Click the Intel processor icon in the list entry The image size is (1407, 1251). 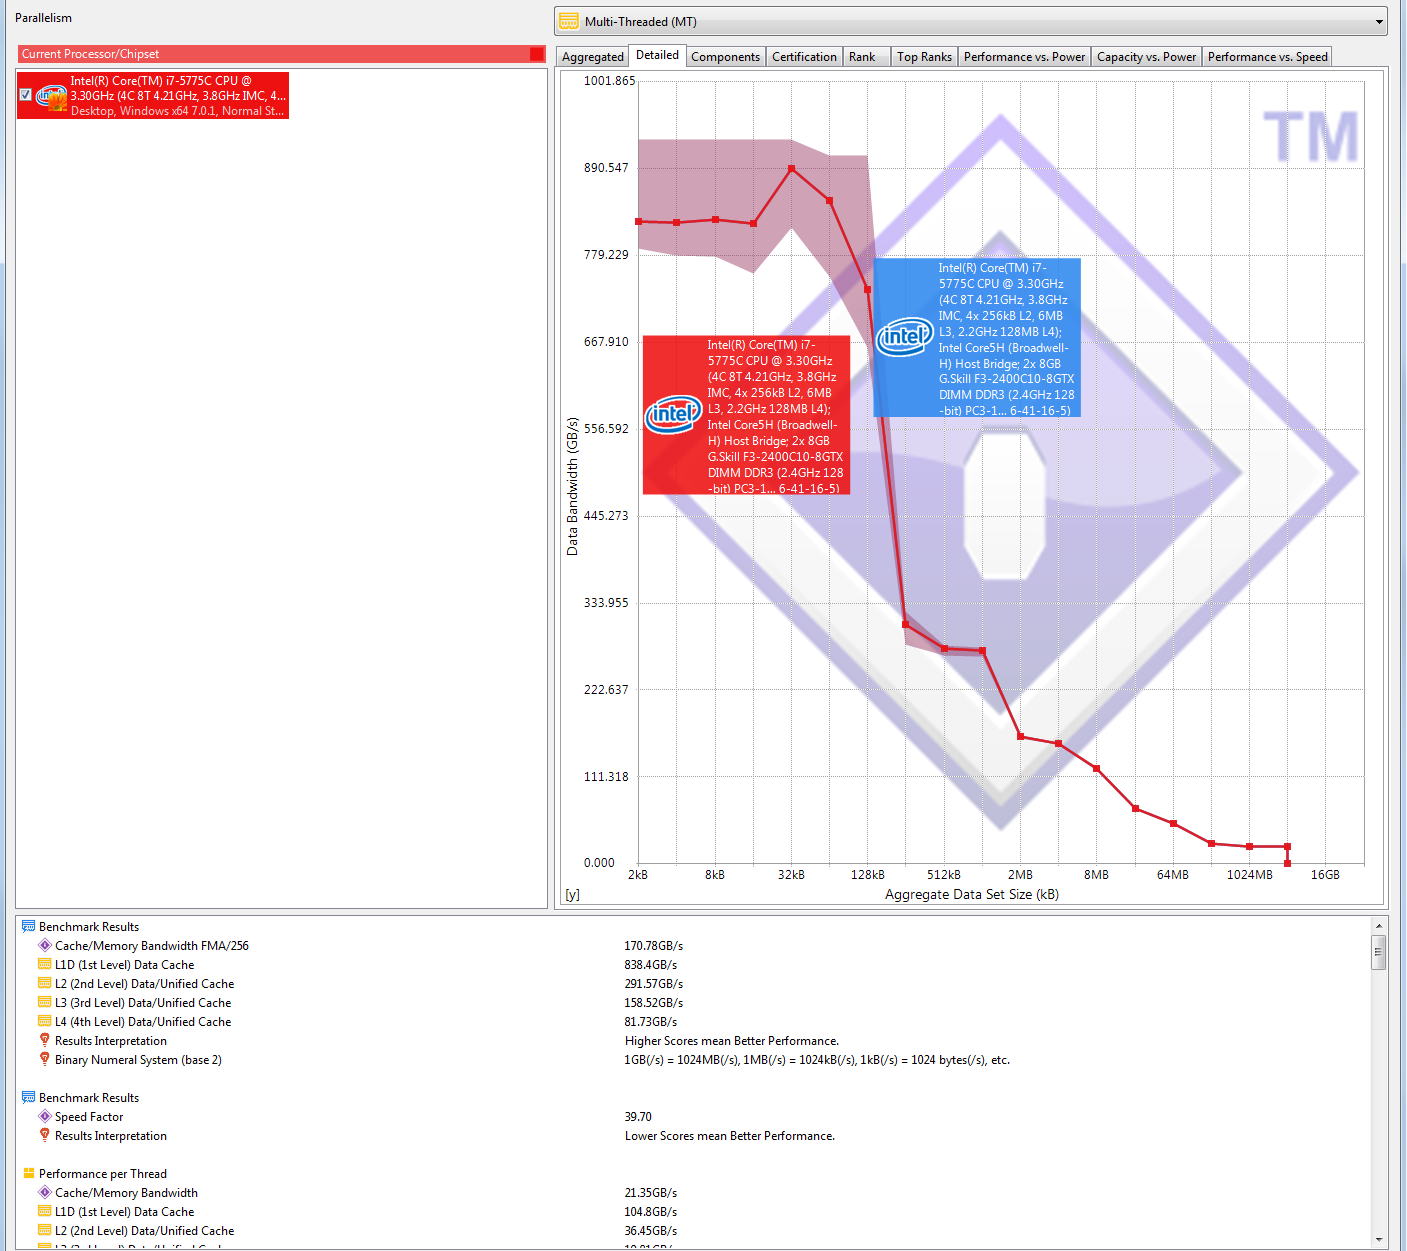(52, 96)
